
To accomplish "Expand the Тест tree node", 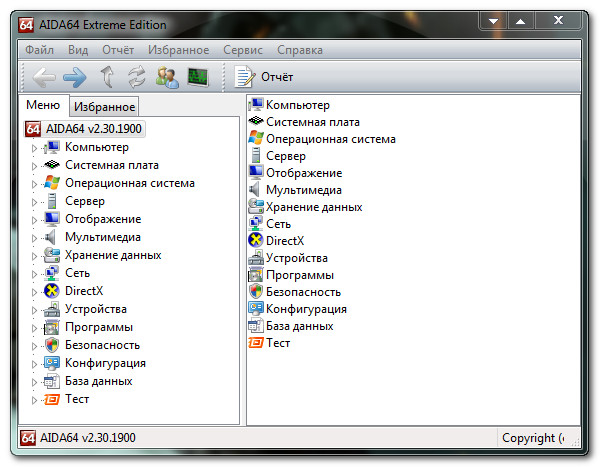I will coord(33,400).
